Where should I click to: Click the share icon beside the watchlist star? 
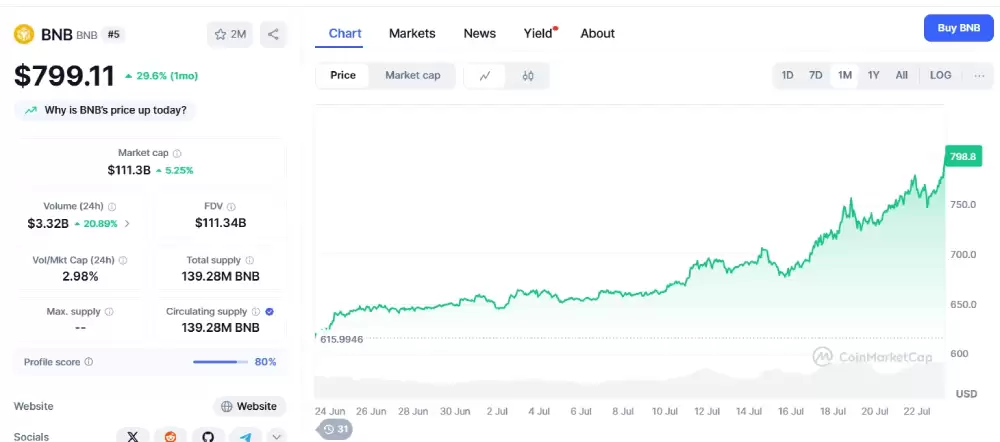pos(273,34)
